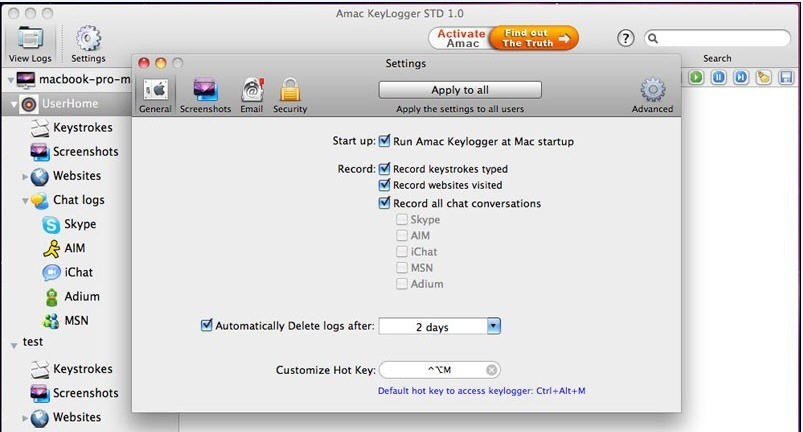803x432 pixels.
Task: Click the default hot key Ctrl+Alt+M note
Action: 481,391
